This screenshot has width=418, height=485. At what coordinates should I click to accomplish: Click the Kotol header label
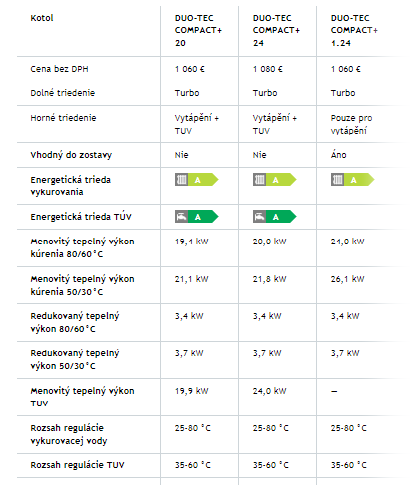click(x=42, y=18)
